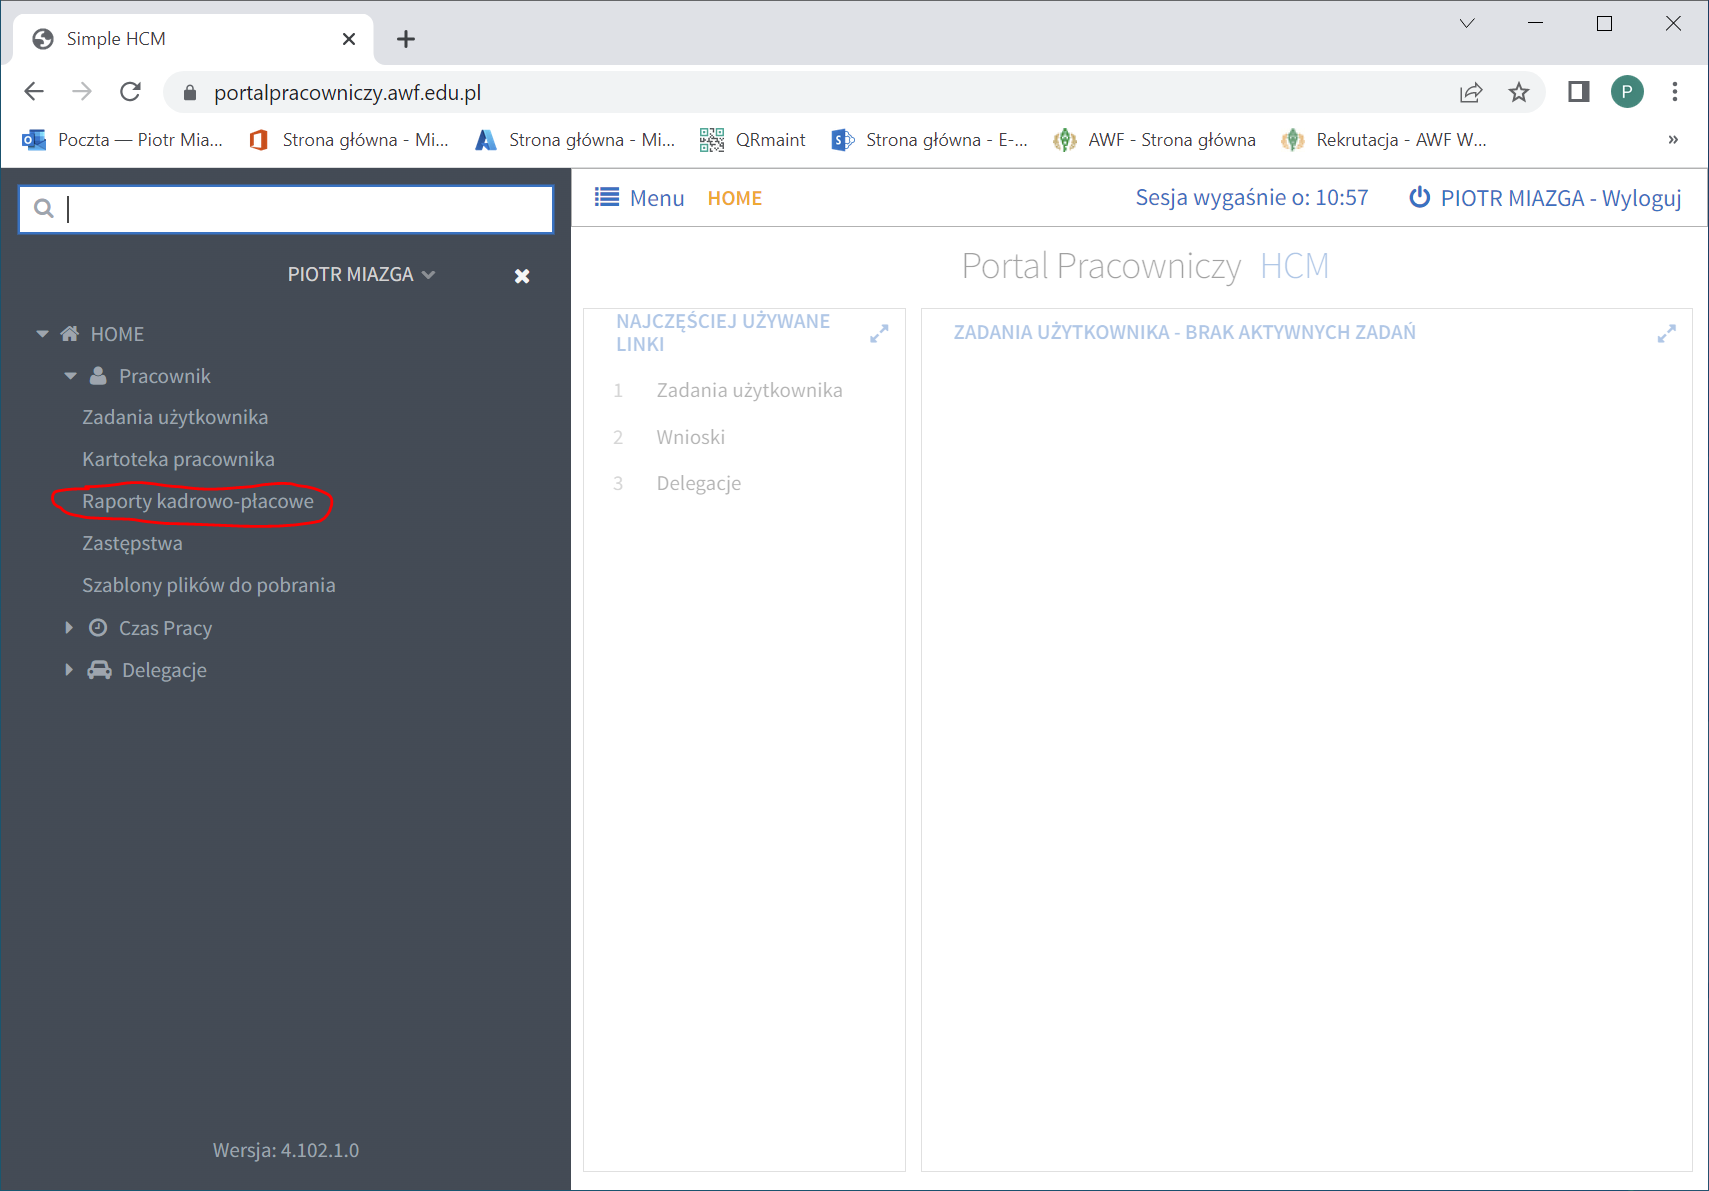Open Szablony plików do pobrania

click(x=208, y=585)
